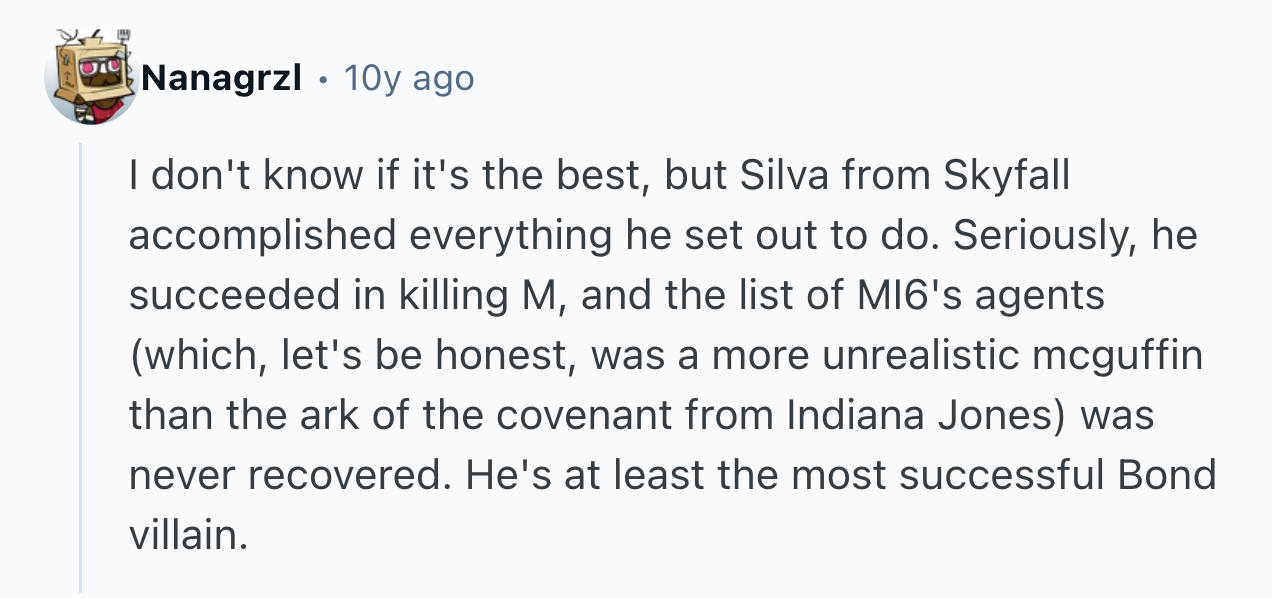
Task: Click the dot separator beside the username
Action: click(x=321, y=78)
